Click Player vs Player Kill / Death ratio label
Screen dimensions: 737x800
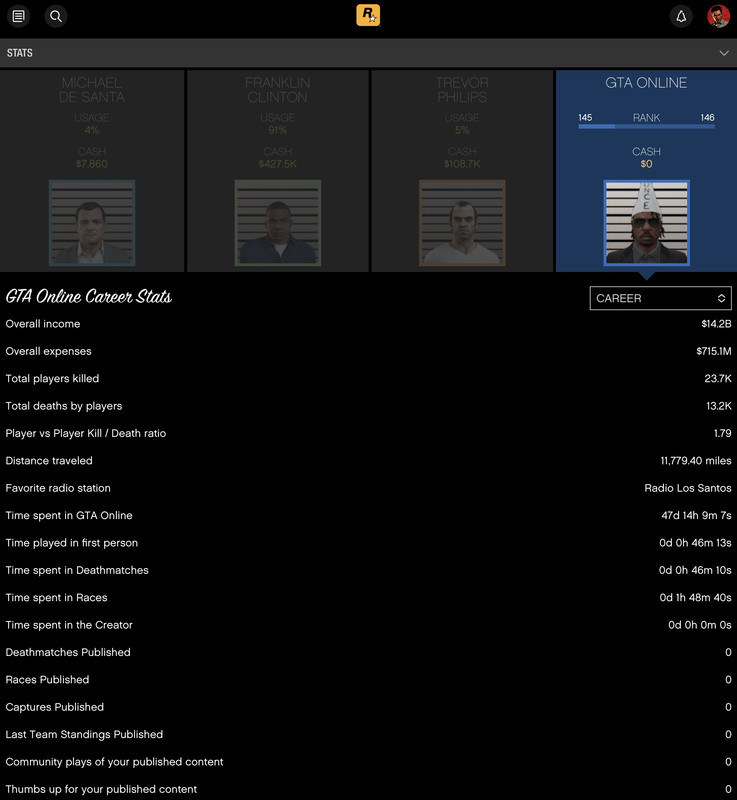pos(86,434)
